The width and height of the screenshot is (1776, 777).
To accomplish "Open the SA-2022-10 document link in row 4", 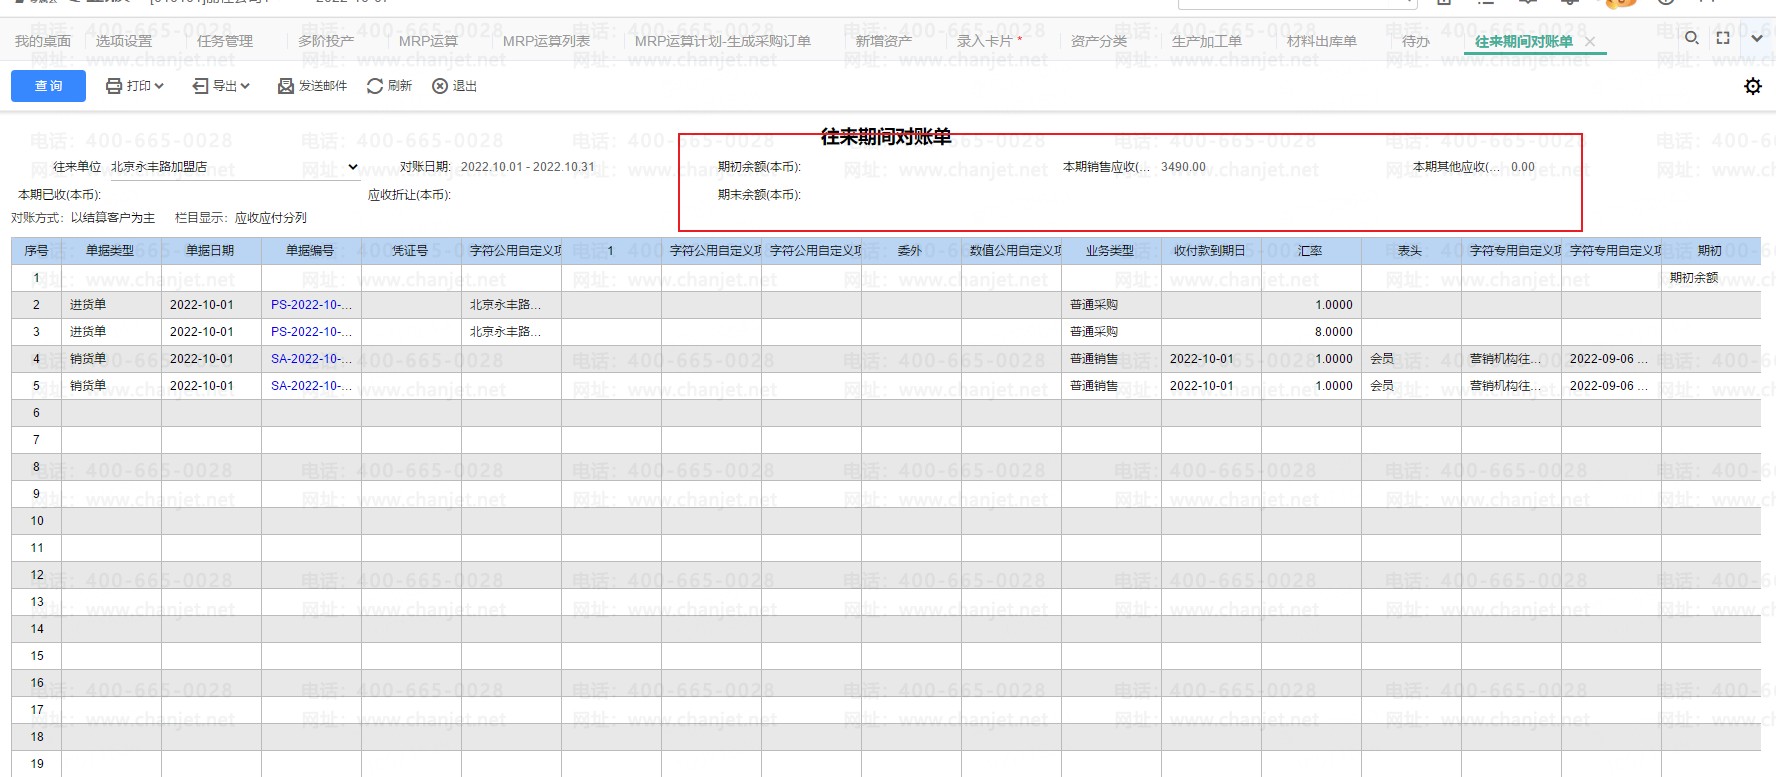I will coord(311,359).
